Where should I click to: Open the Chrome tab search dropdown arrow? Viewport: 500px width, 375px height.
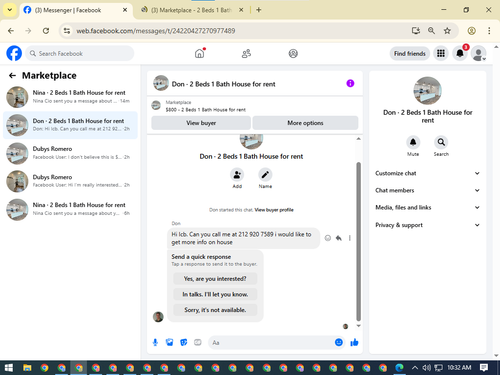click(10, 10)
